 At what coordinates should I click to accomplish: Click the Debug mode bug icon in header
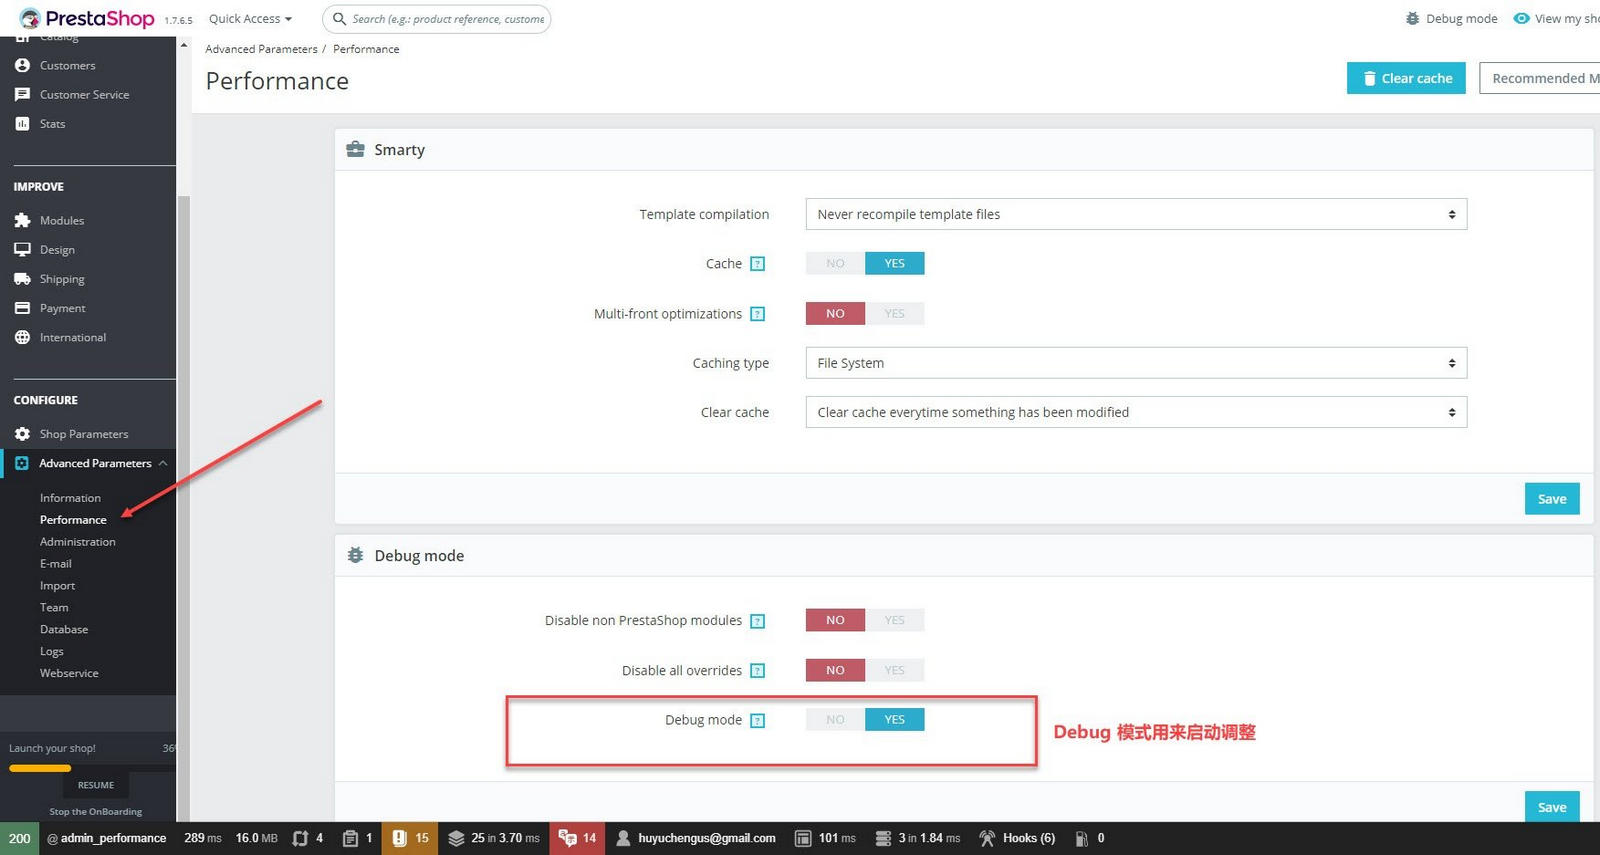pyautogui.click(x=1412, y=19)
